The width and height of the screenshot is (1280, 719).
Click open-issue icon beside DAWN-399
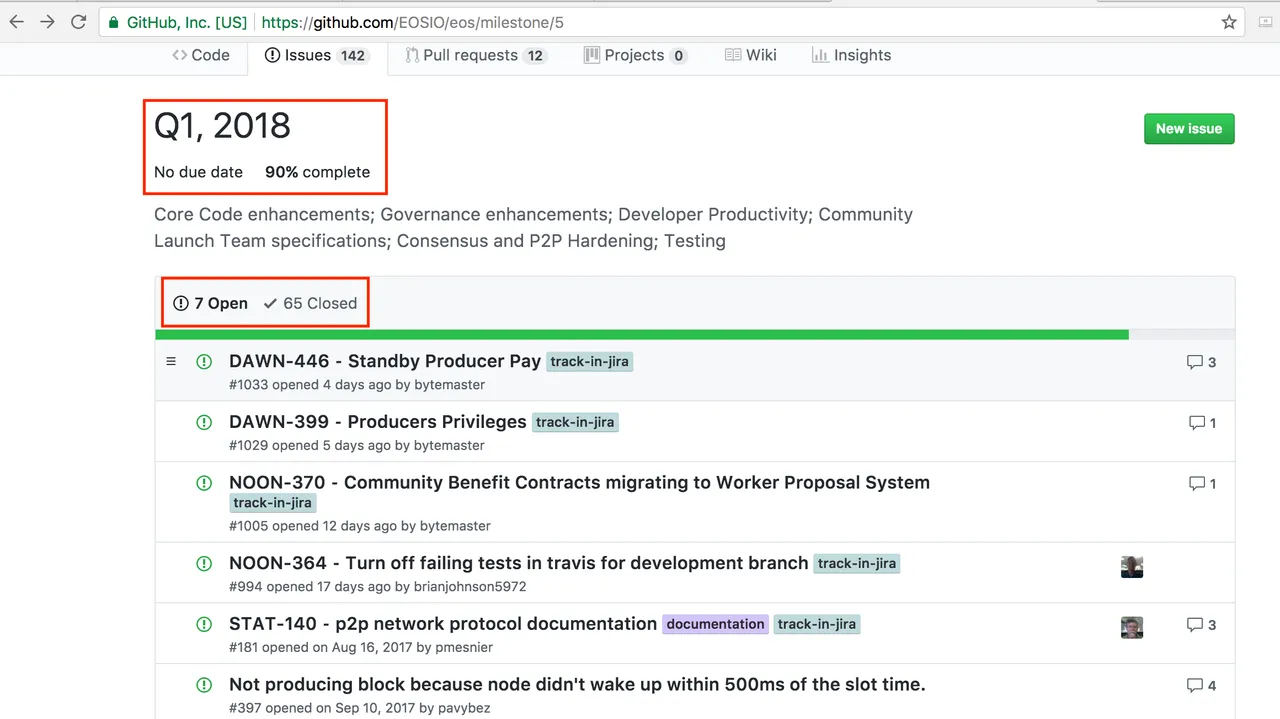point(204,423)
